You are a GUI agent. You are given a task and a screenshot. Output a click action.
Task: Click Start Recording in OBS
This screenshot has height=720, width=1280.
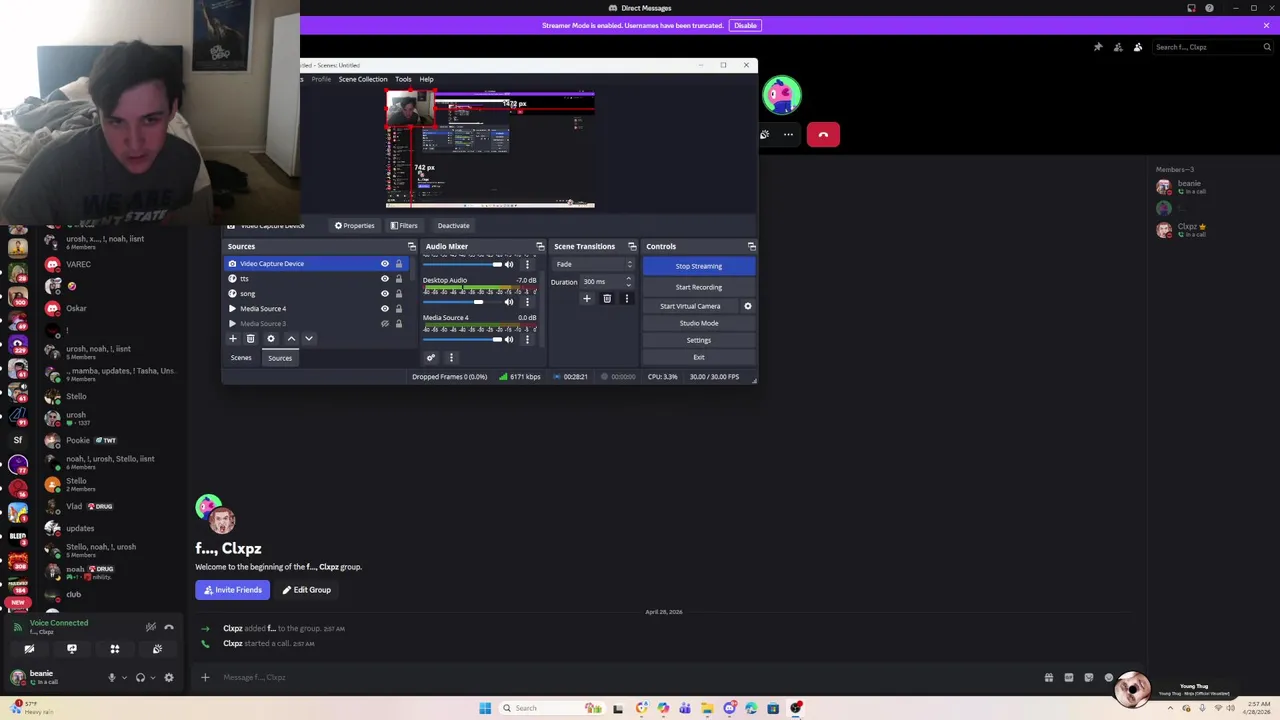[698, 287]
